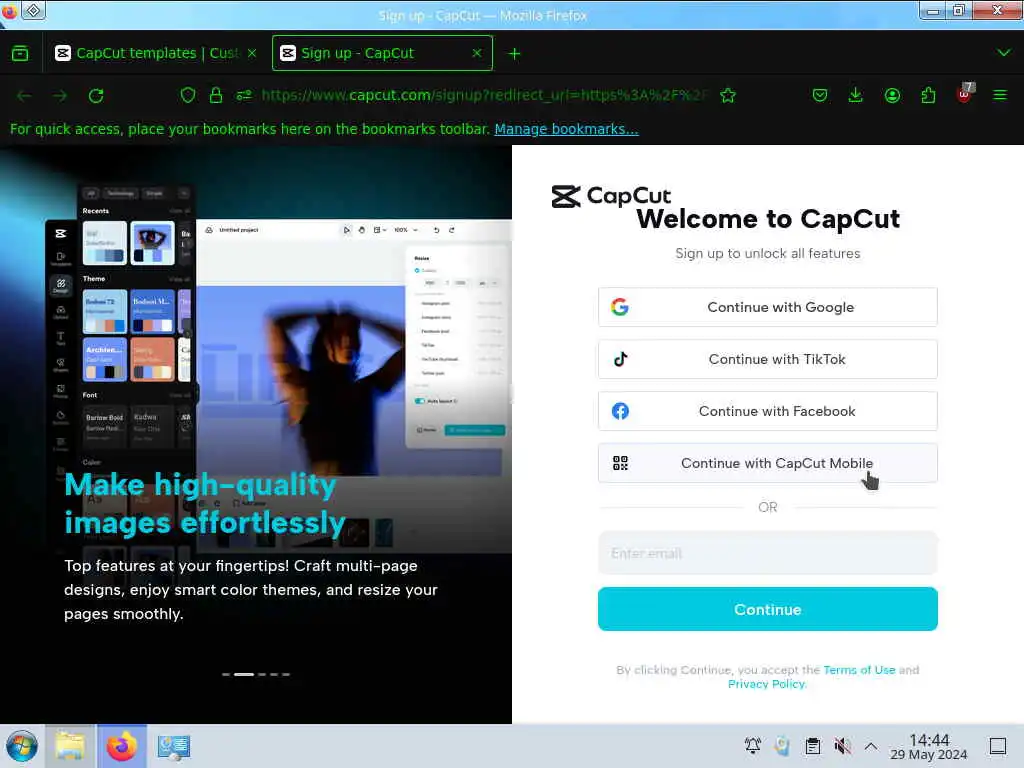Continue with Google sign-up button

(x=767, y=307)
